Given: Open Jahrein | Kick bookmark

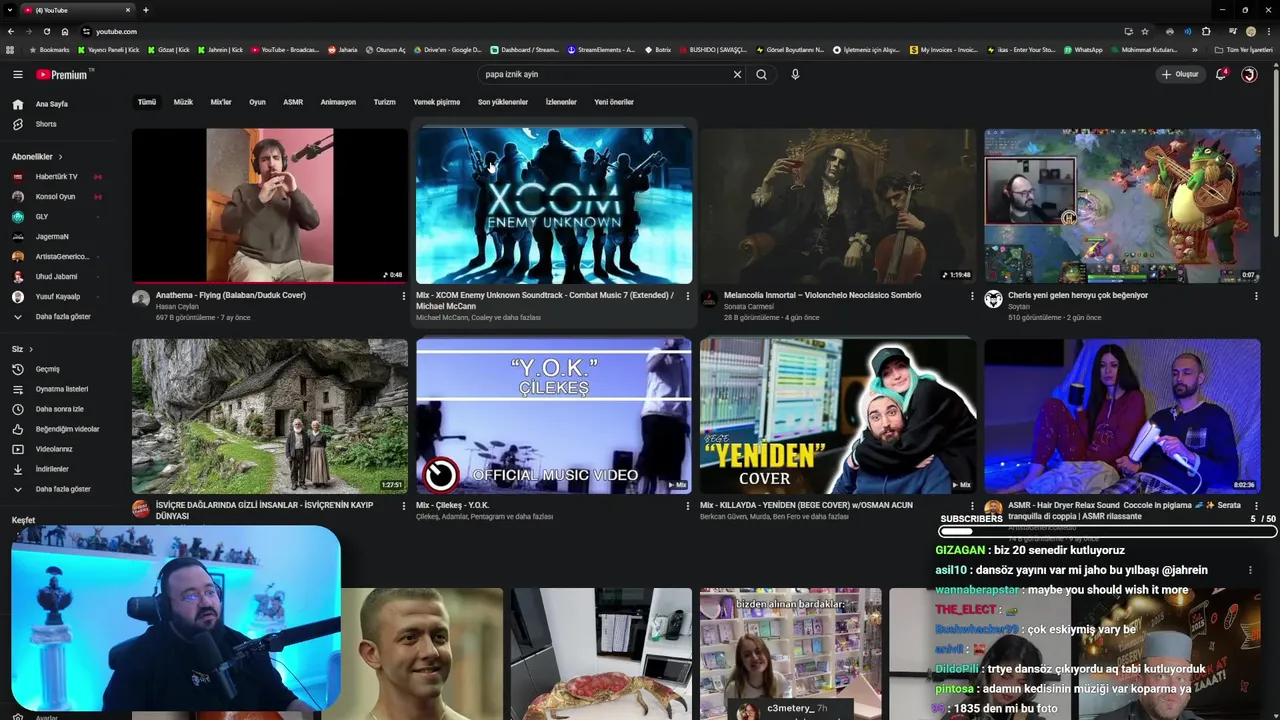Looking at the screenshot, I should [221, 50].
